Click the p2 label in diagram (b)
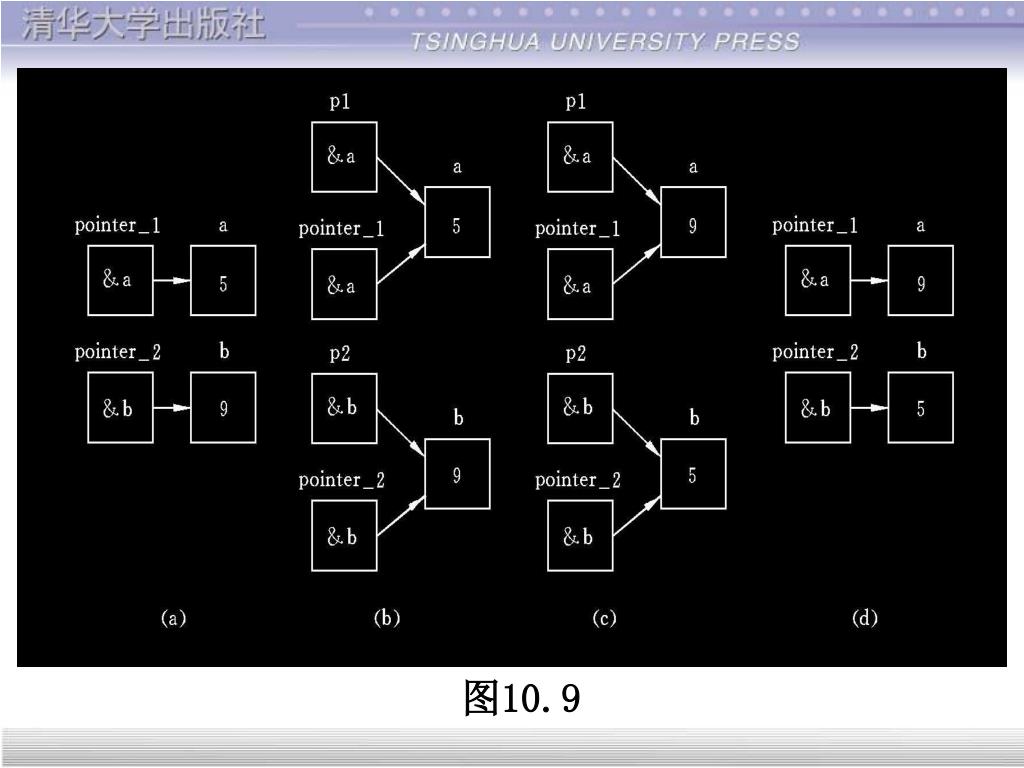 coord(340,354)
